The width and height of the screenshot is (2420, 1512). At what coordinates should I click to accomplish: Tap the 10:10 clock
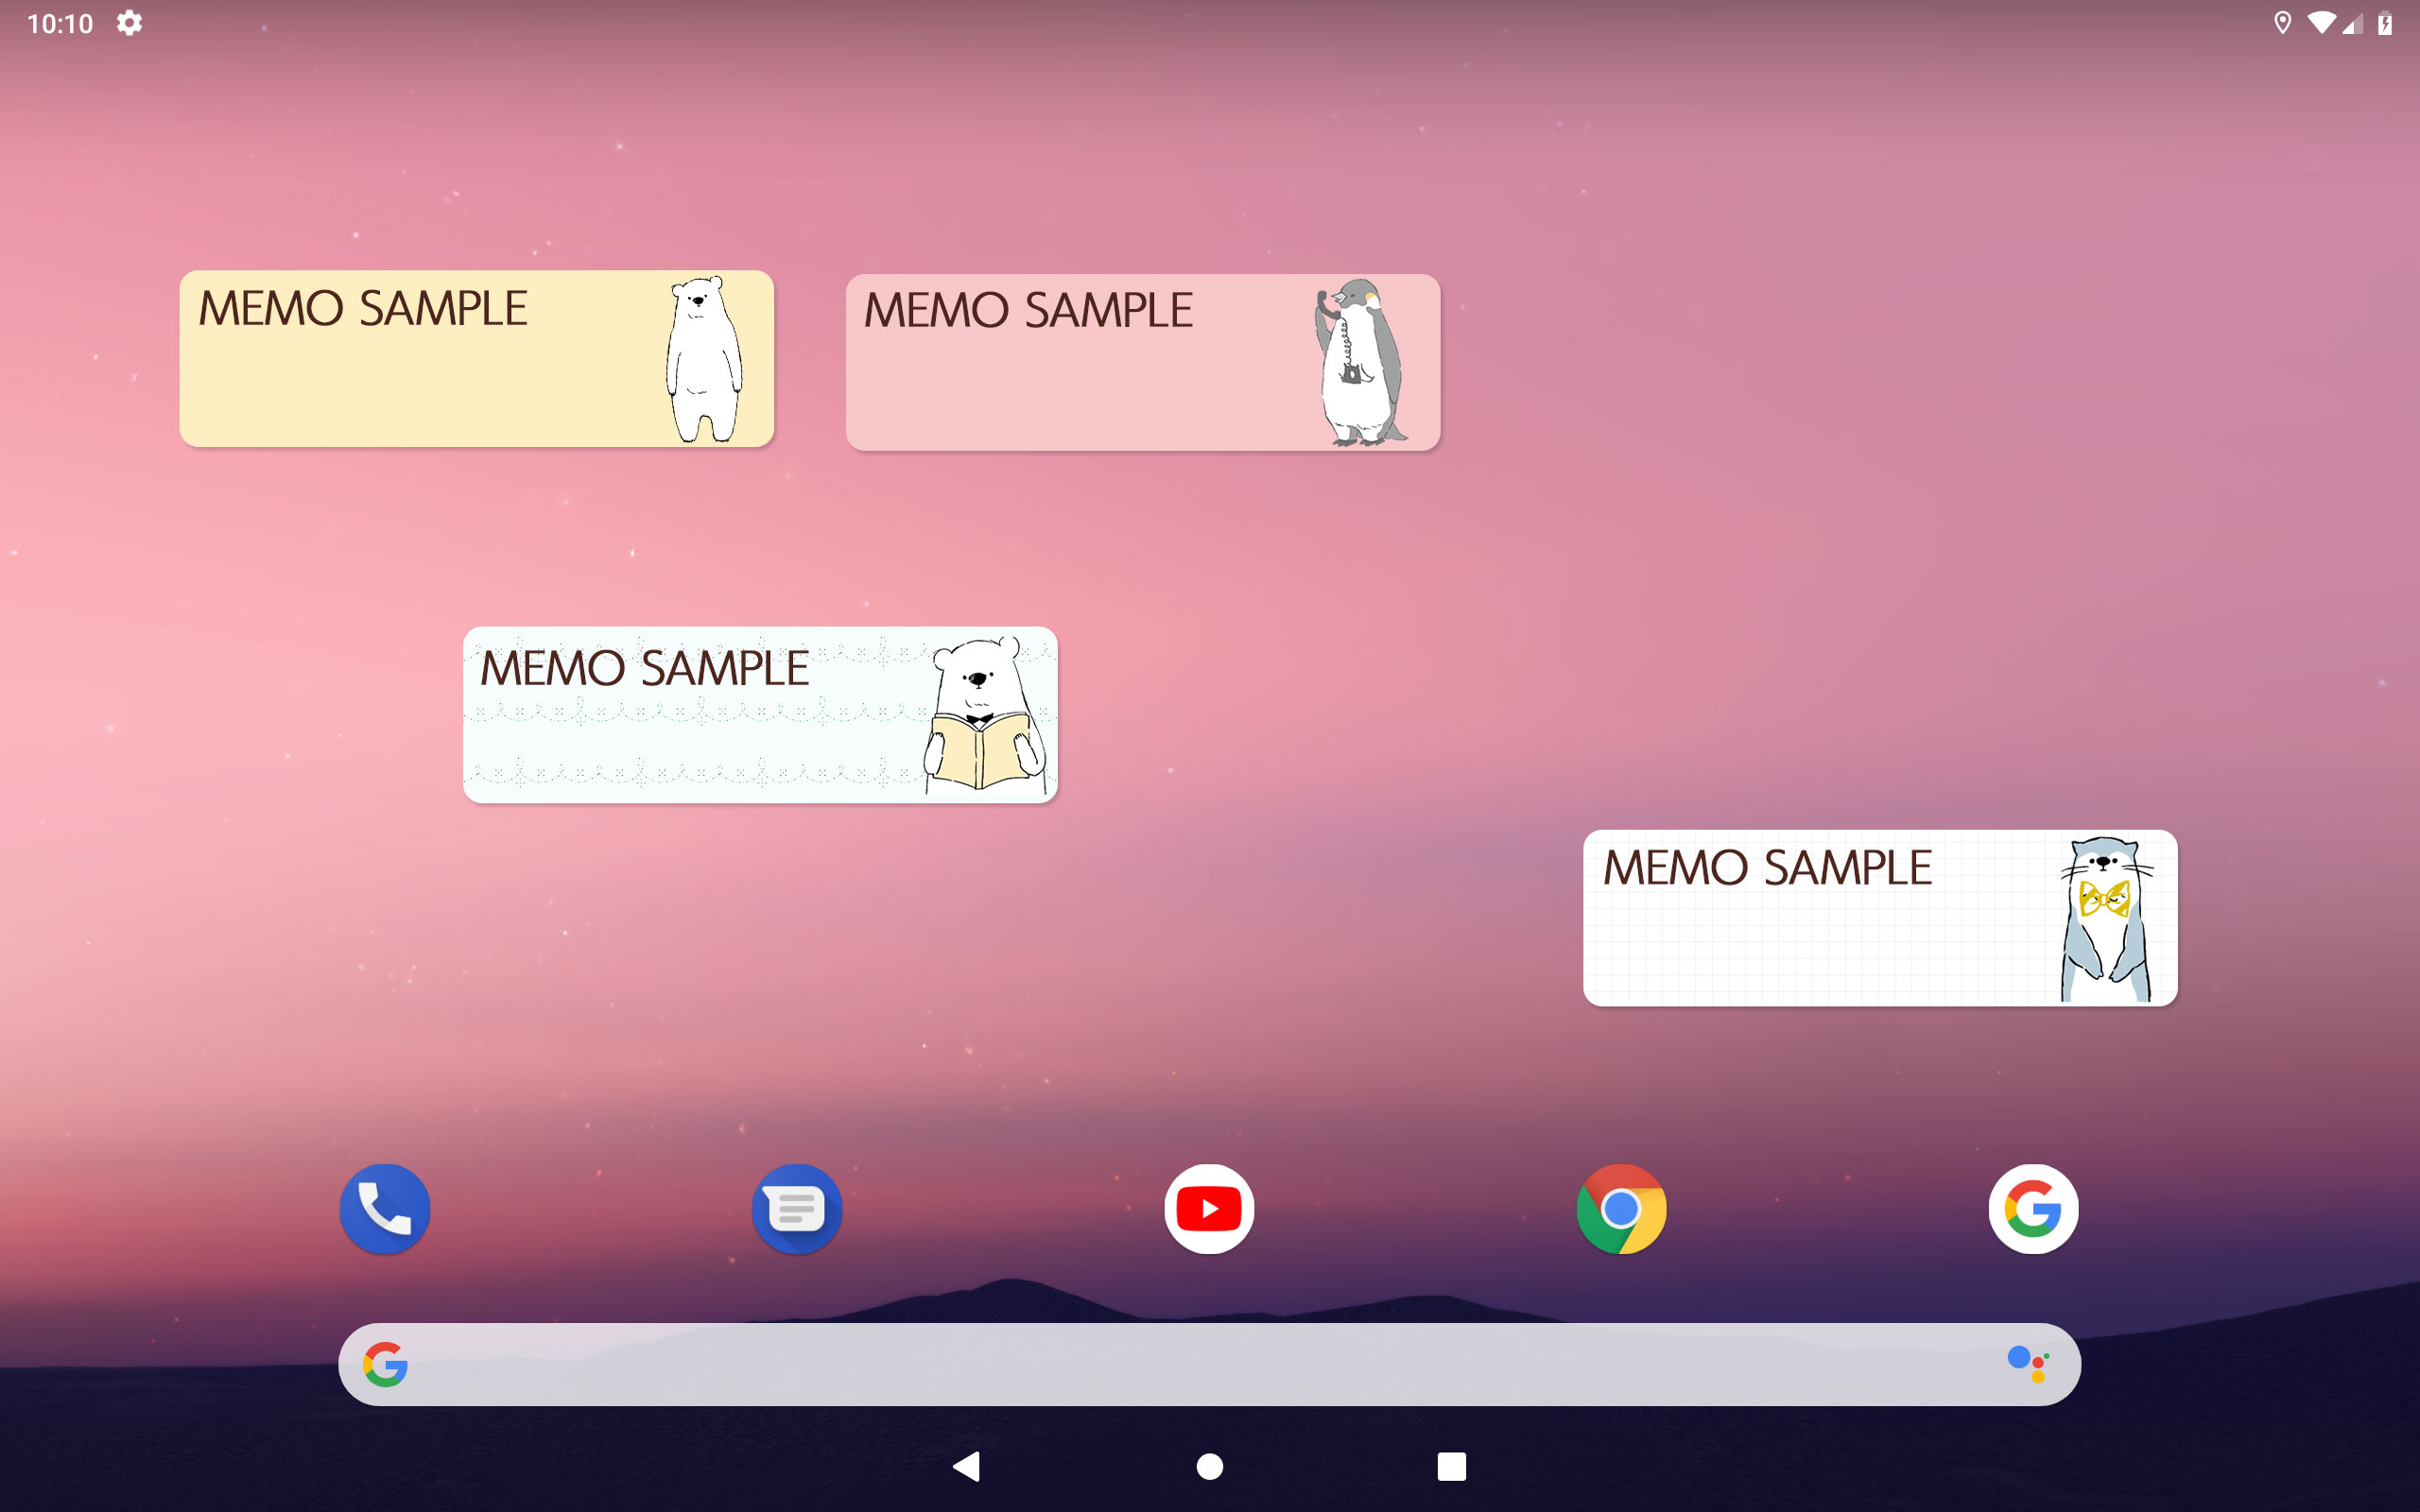click(x=60, y=23)
